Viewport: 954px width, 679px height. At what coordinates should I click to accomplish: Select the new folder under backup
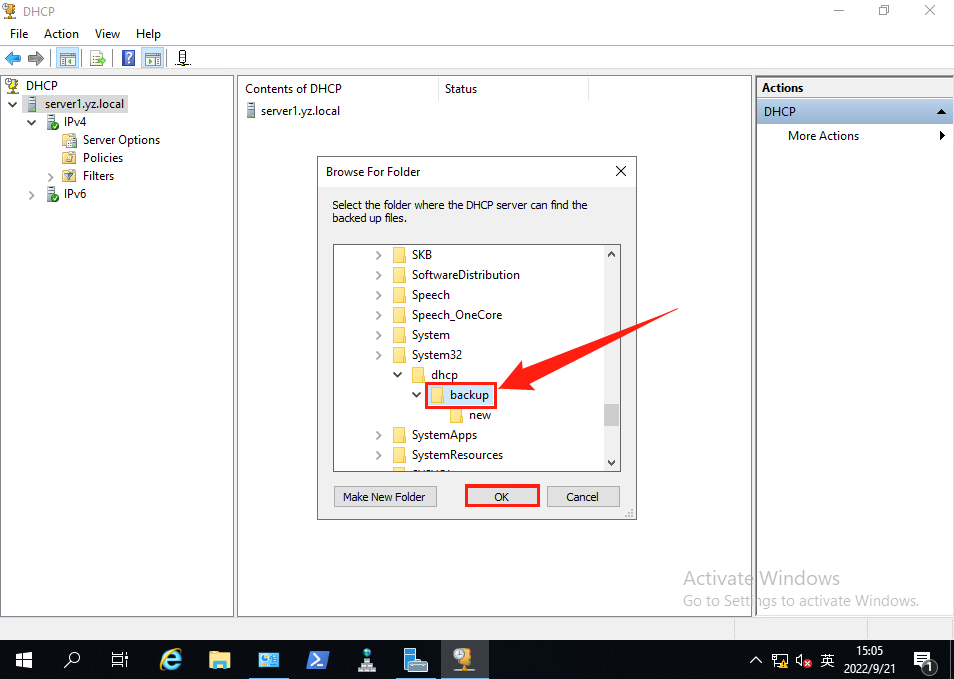point(479,415)
